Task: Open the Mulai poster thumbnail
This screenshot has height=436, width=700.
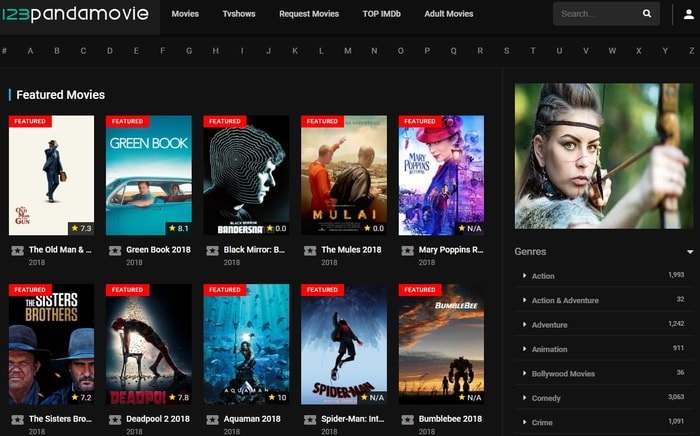Action: click(344, 175)
